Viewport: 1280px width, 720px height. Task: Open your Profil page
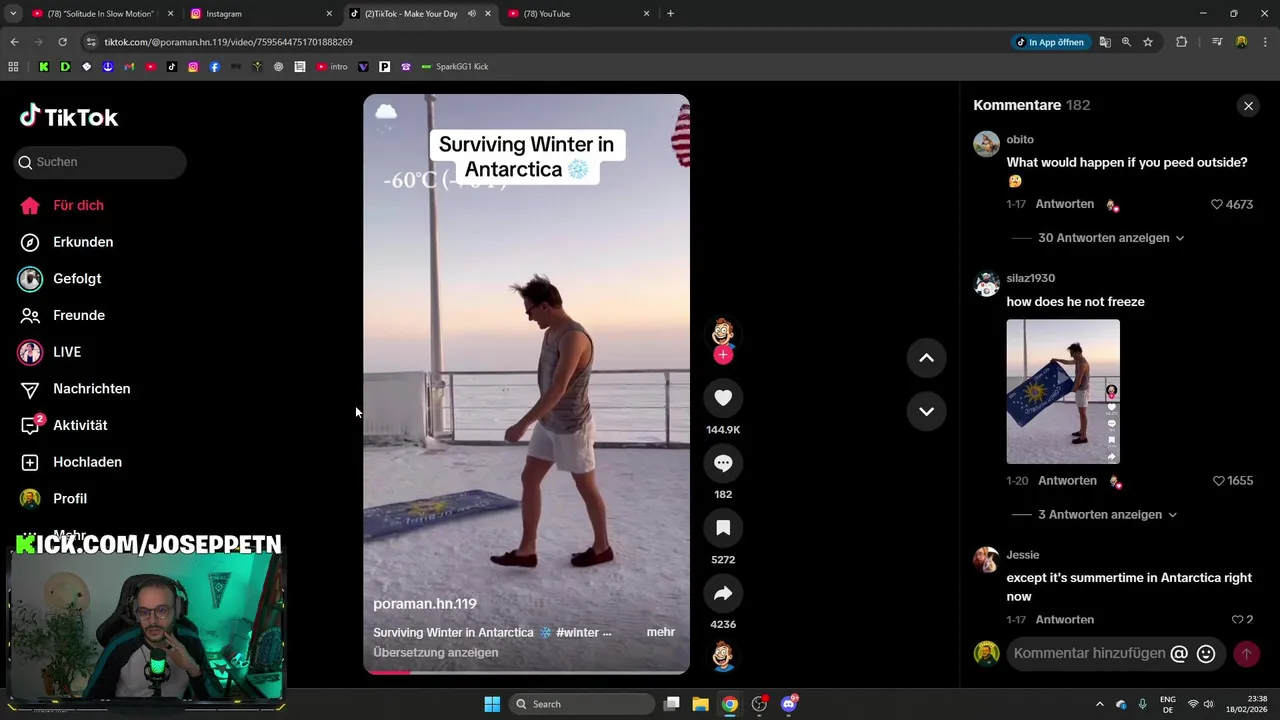[x=54, y=498]
